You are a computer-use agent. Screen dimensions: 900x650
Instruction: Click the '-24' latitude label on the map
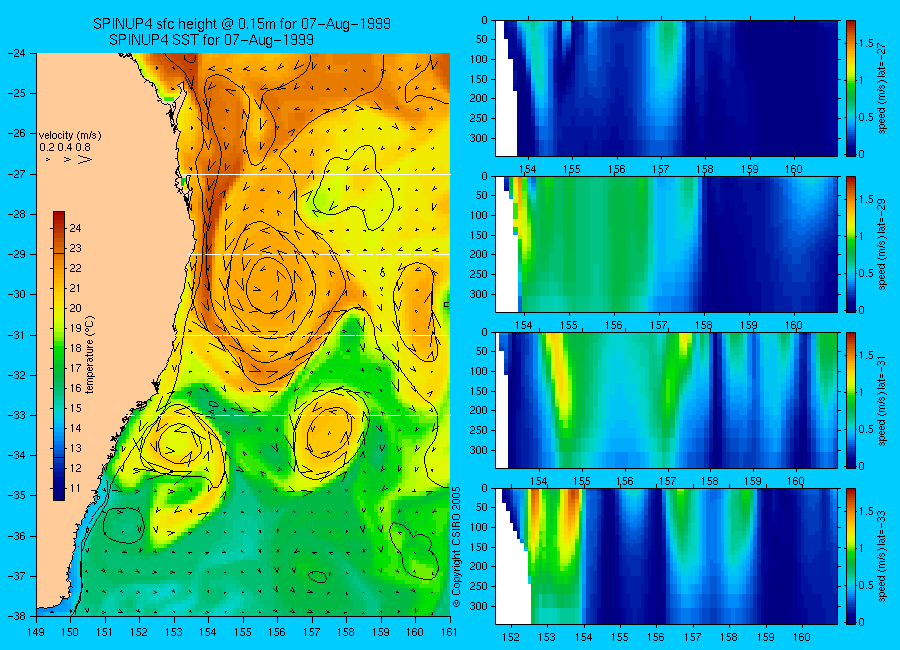[x=17, y=53]
